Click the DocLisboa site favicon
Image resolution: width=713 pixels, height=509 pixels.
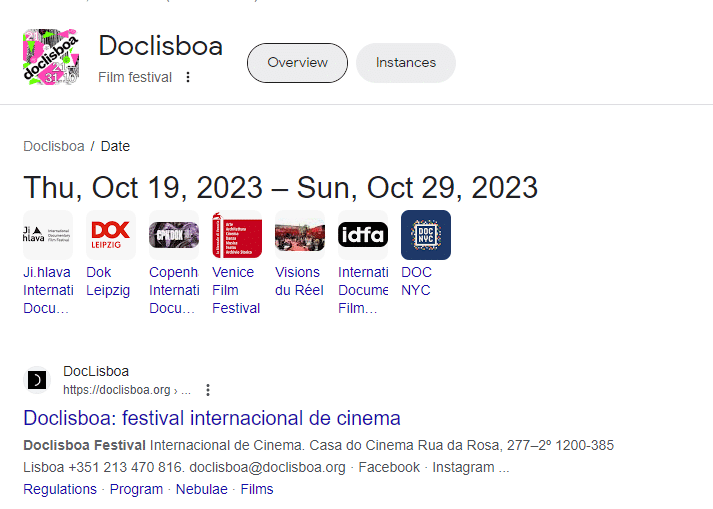coord(37,380)
